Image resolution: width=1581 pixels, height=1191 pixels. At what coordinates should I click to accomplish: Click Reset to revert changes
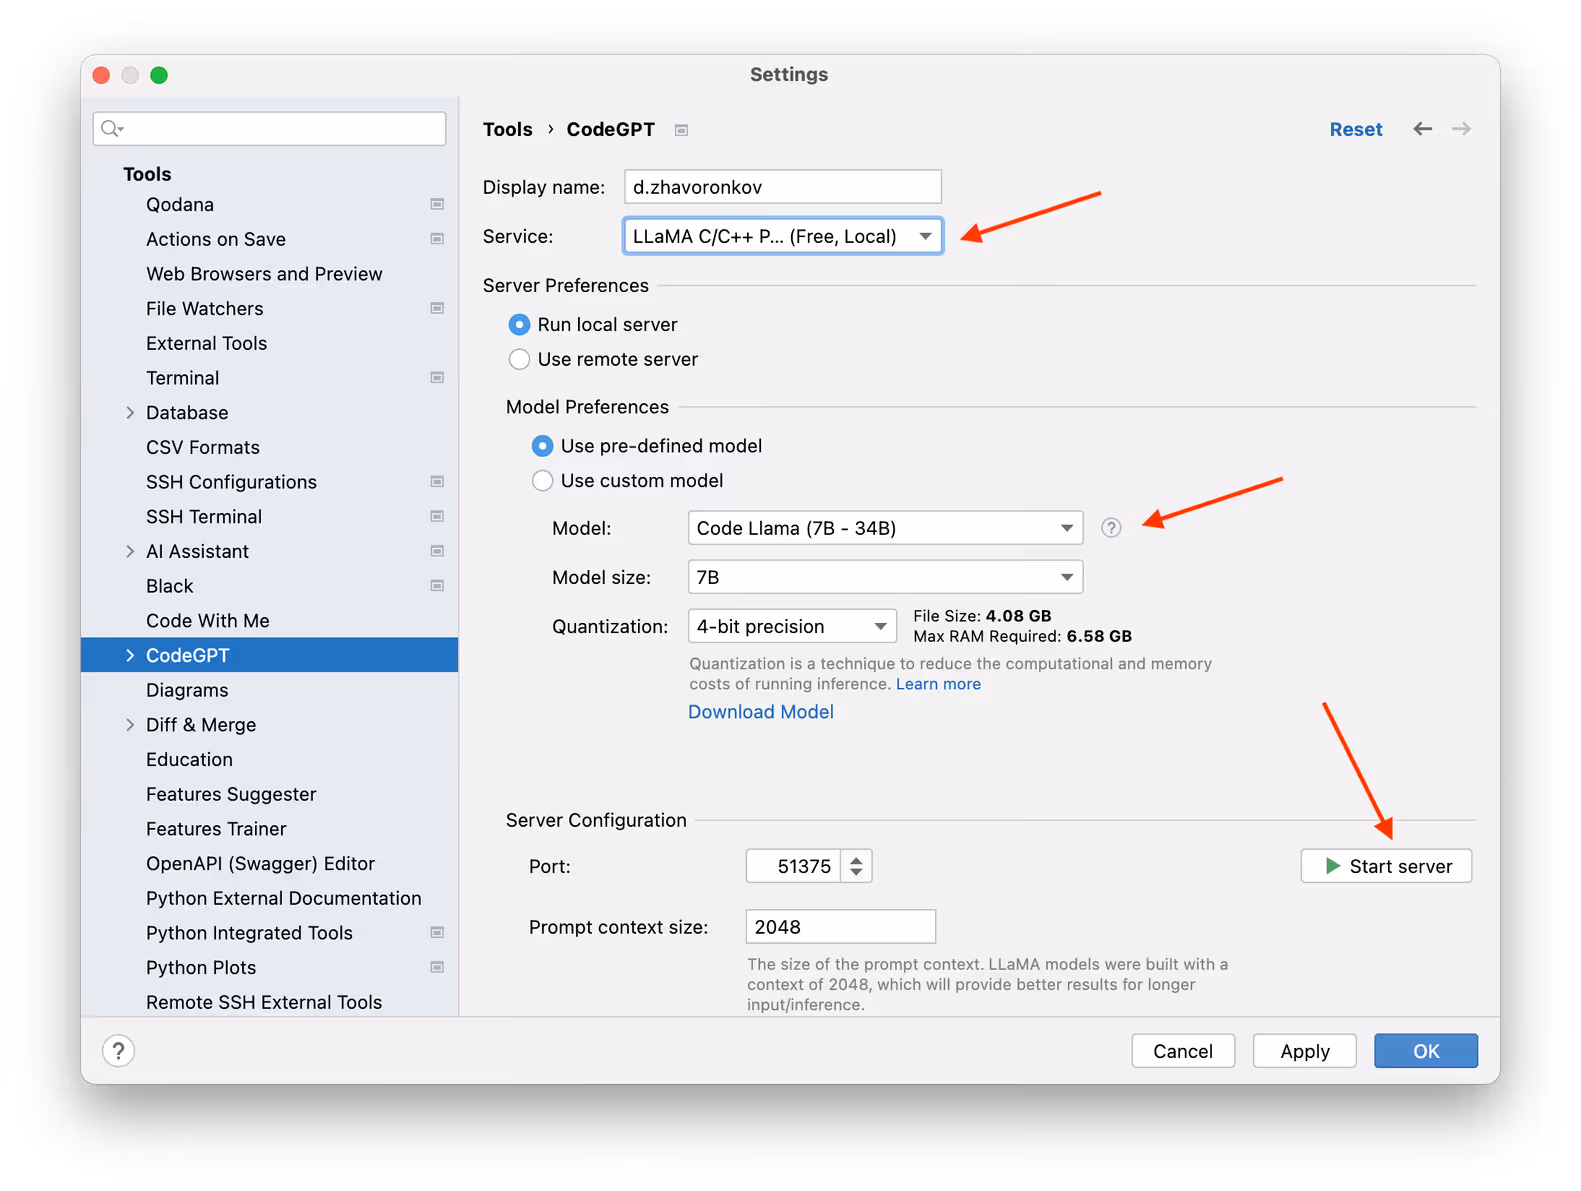pyautogui.click(x=1355, y=129)
